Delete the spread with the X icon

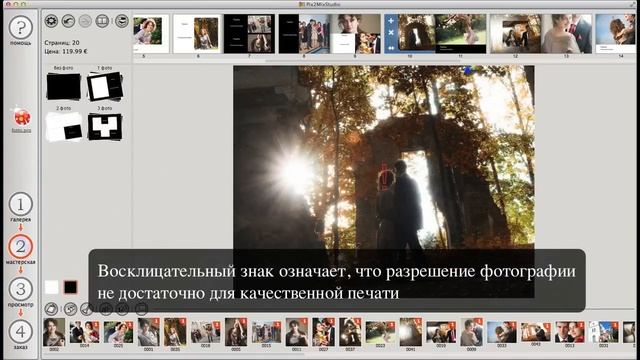[391, 32]
